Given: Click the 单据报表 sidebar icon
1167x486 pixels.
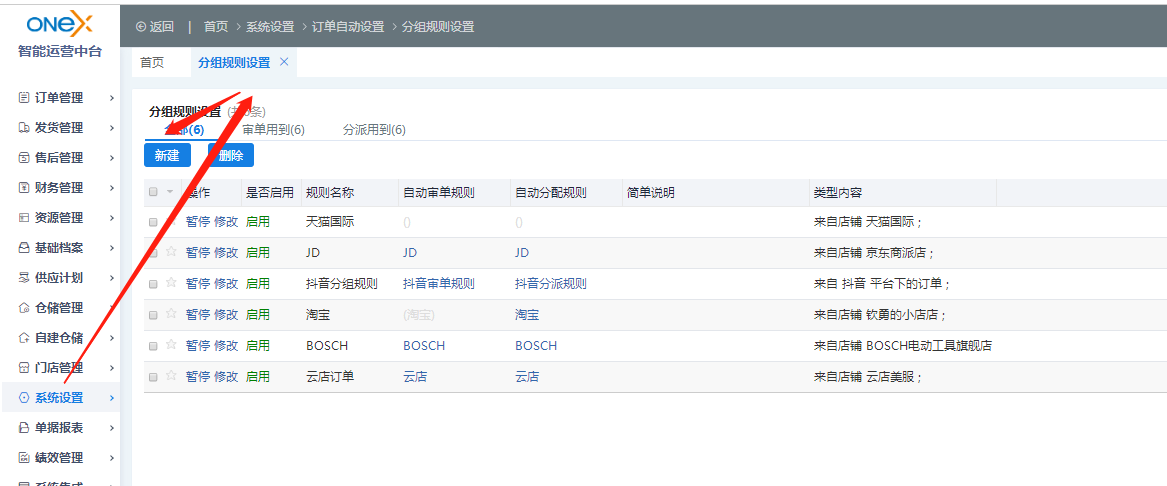Looking at the screenshot, I should click(x=24, y=428).
